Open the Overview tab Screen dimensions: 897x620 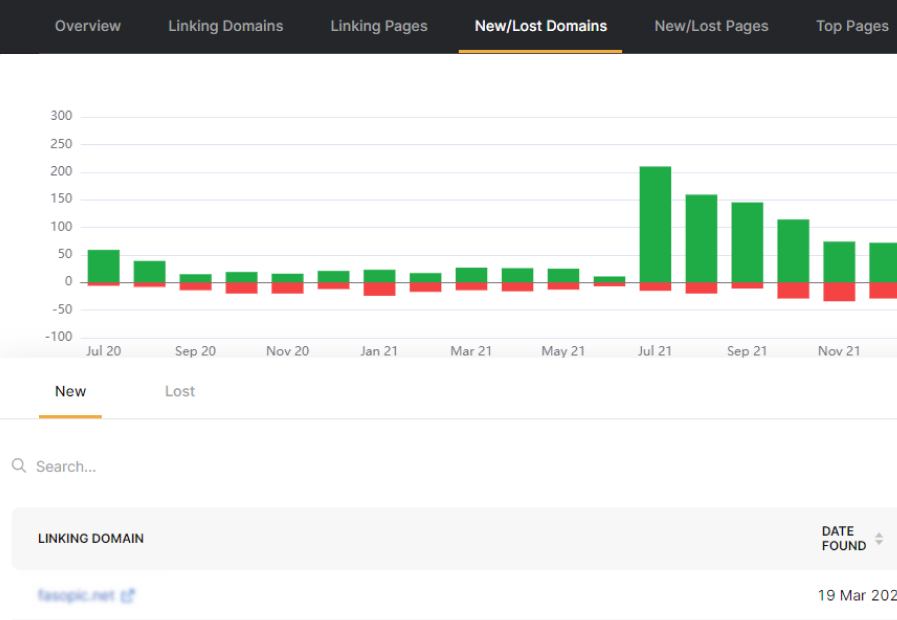[x=88, y=26]
